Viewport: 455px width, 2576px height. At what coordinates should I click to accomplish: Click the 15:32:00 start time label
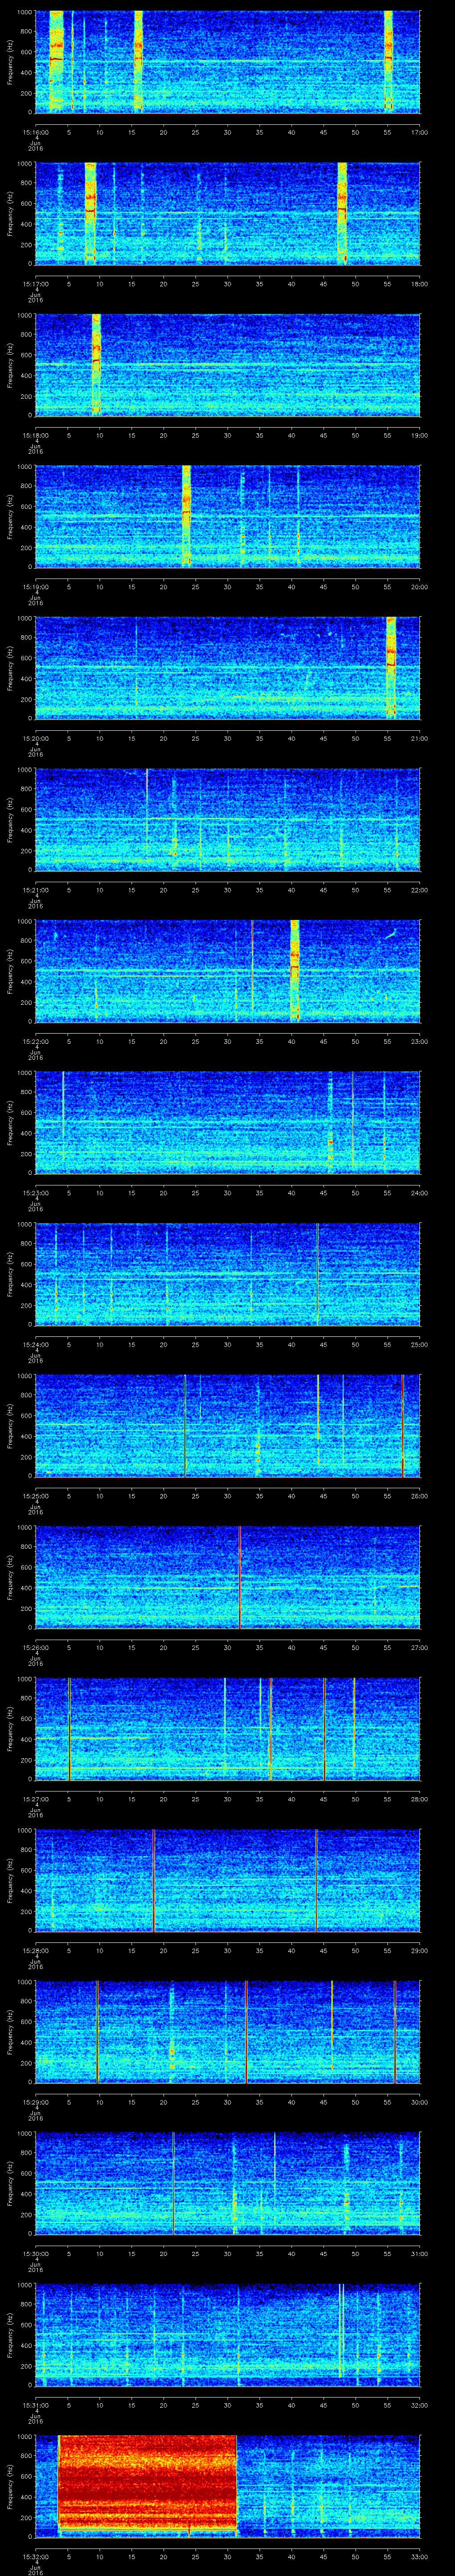[x=35, y=2557]
